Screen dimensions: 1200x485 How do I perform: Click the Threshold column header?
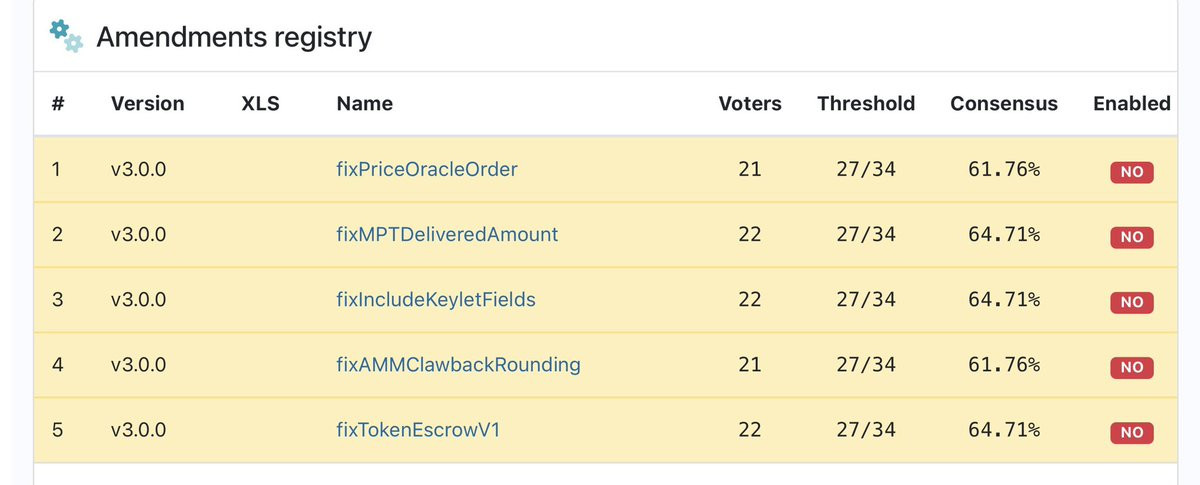866,103
